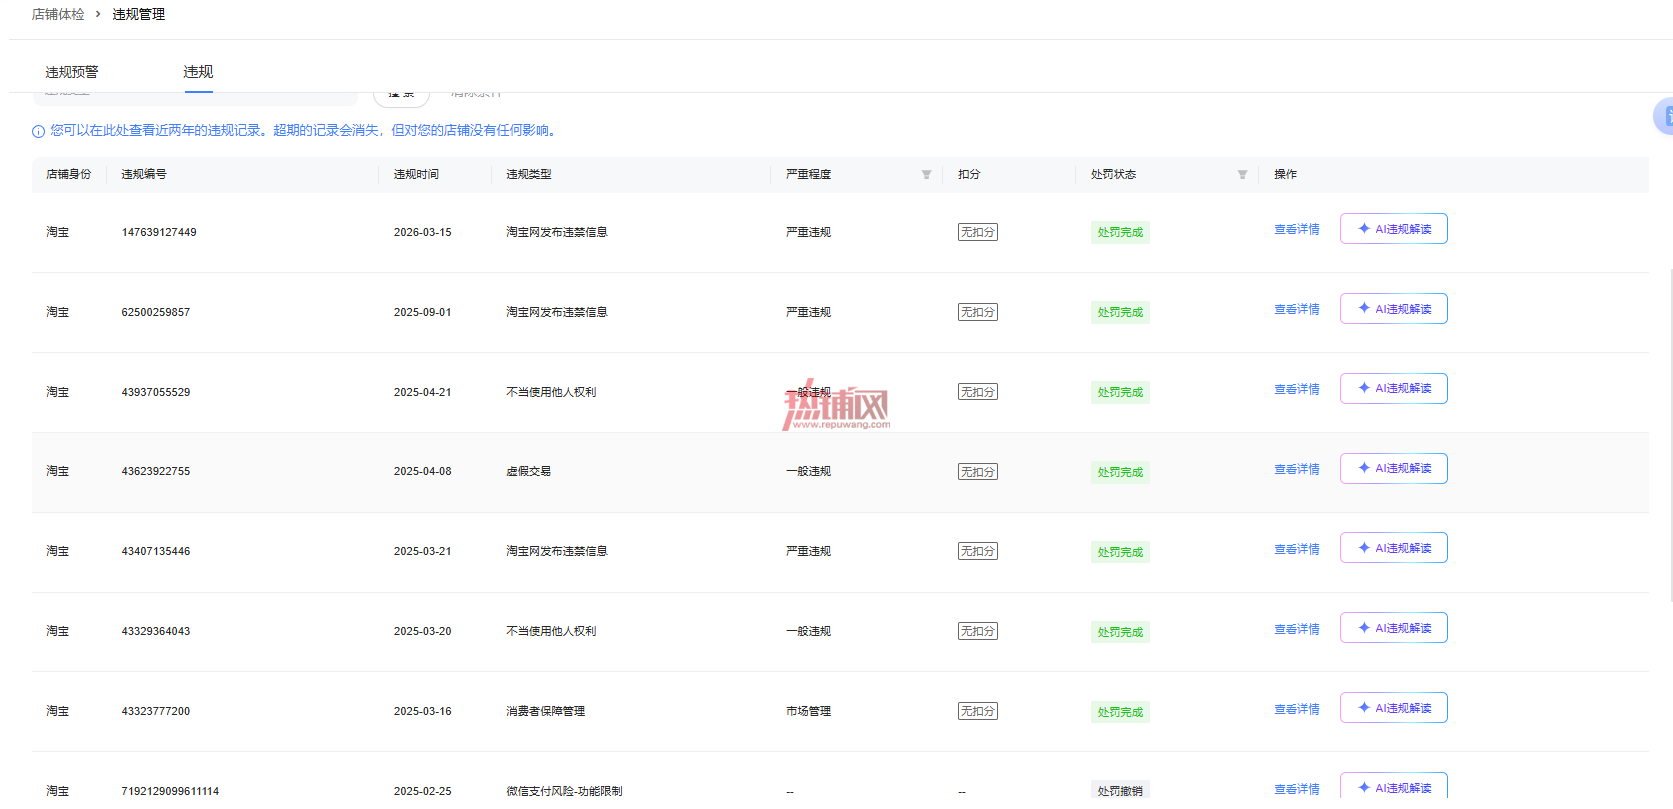View 查看详情 for violation 43329364043
1673x809 pixels.
tap(1296, 629)
